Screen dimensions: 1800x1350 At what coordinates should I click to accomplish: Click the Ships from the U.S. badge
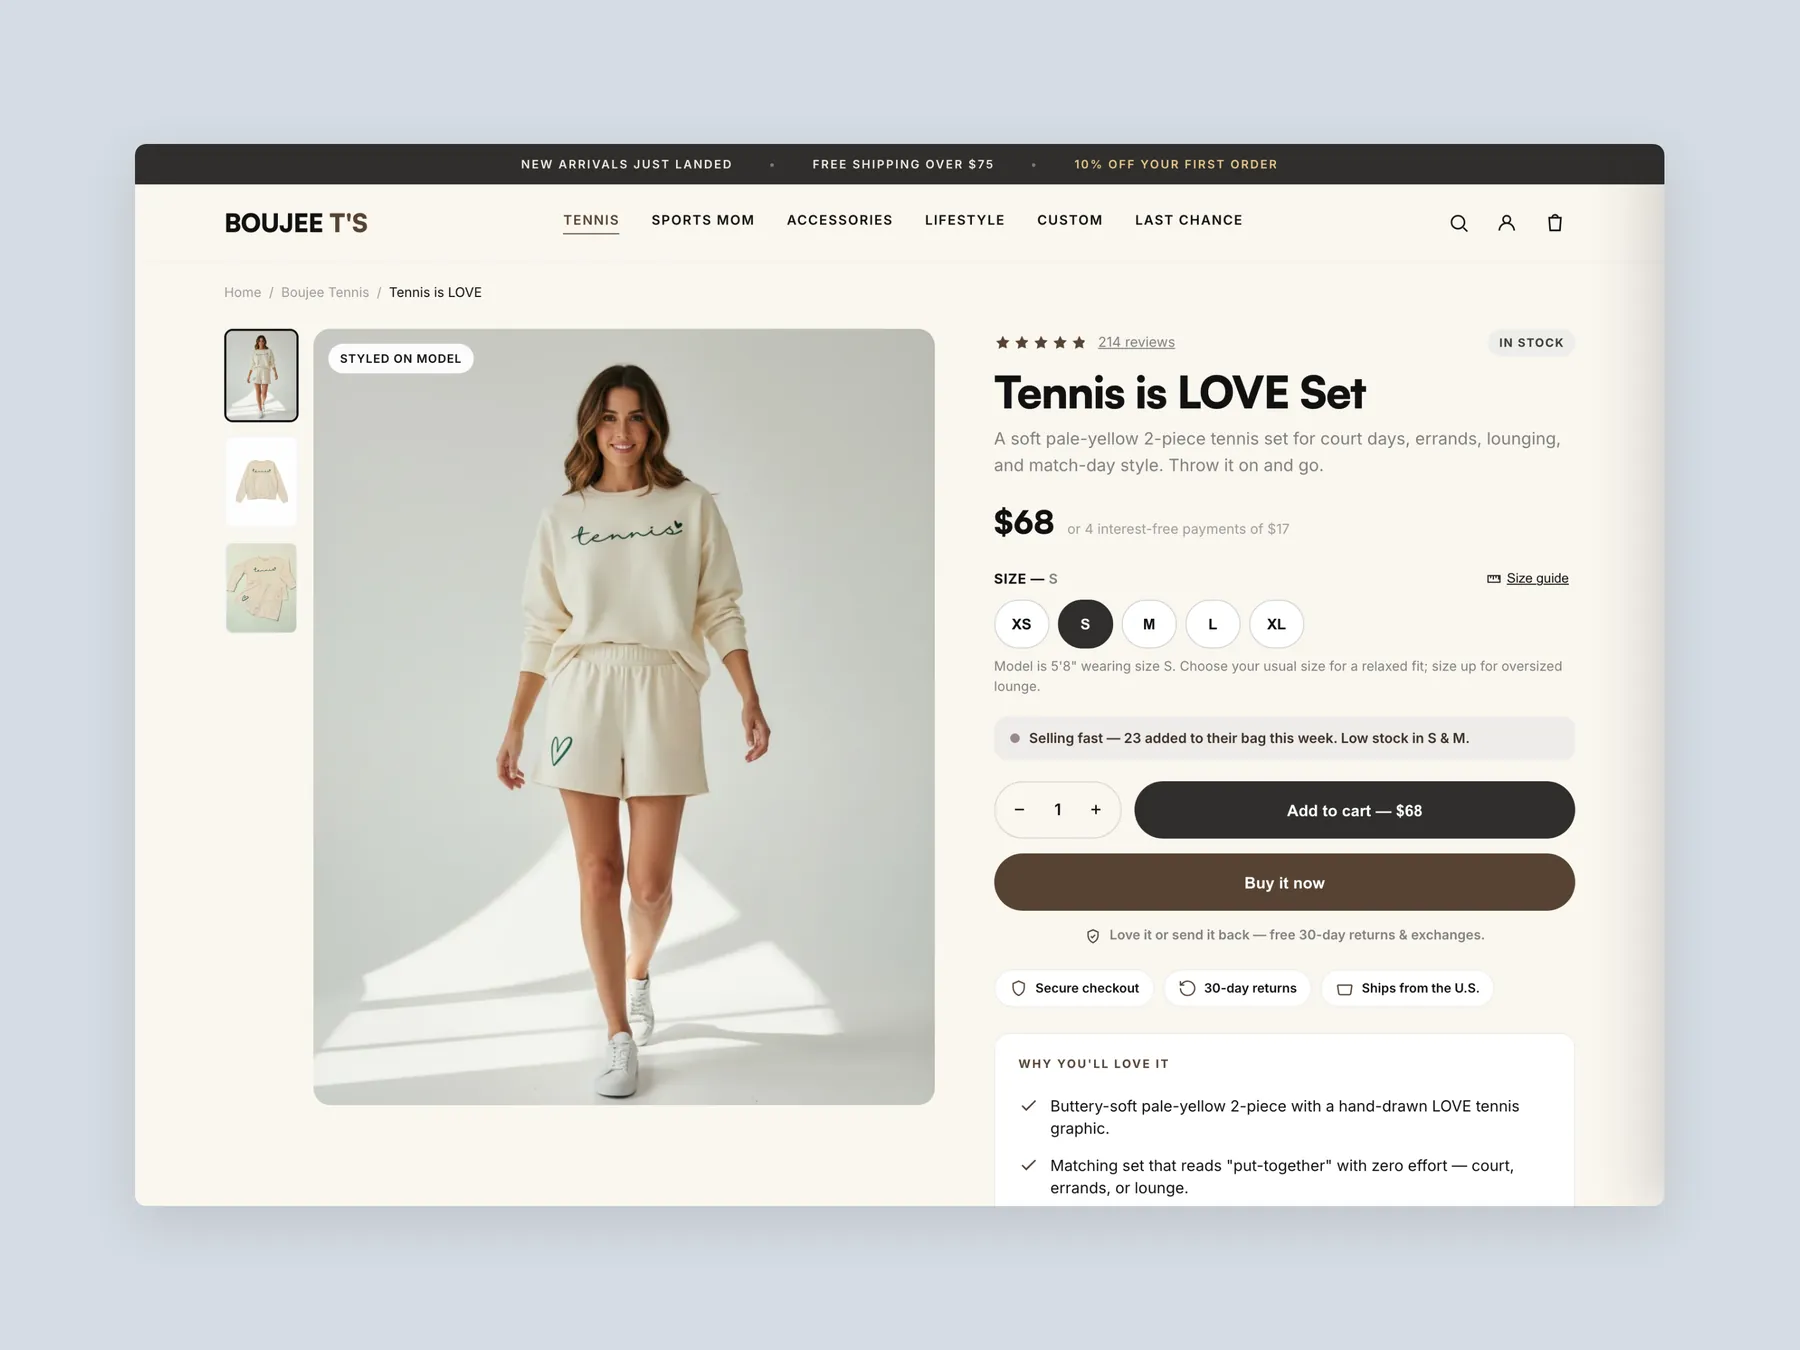tap(1408, 988)
